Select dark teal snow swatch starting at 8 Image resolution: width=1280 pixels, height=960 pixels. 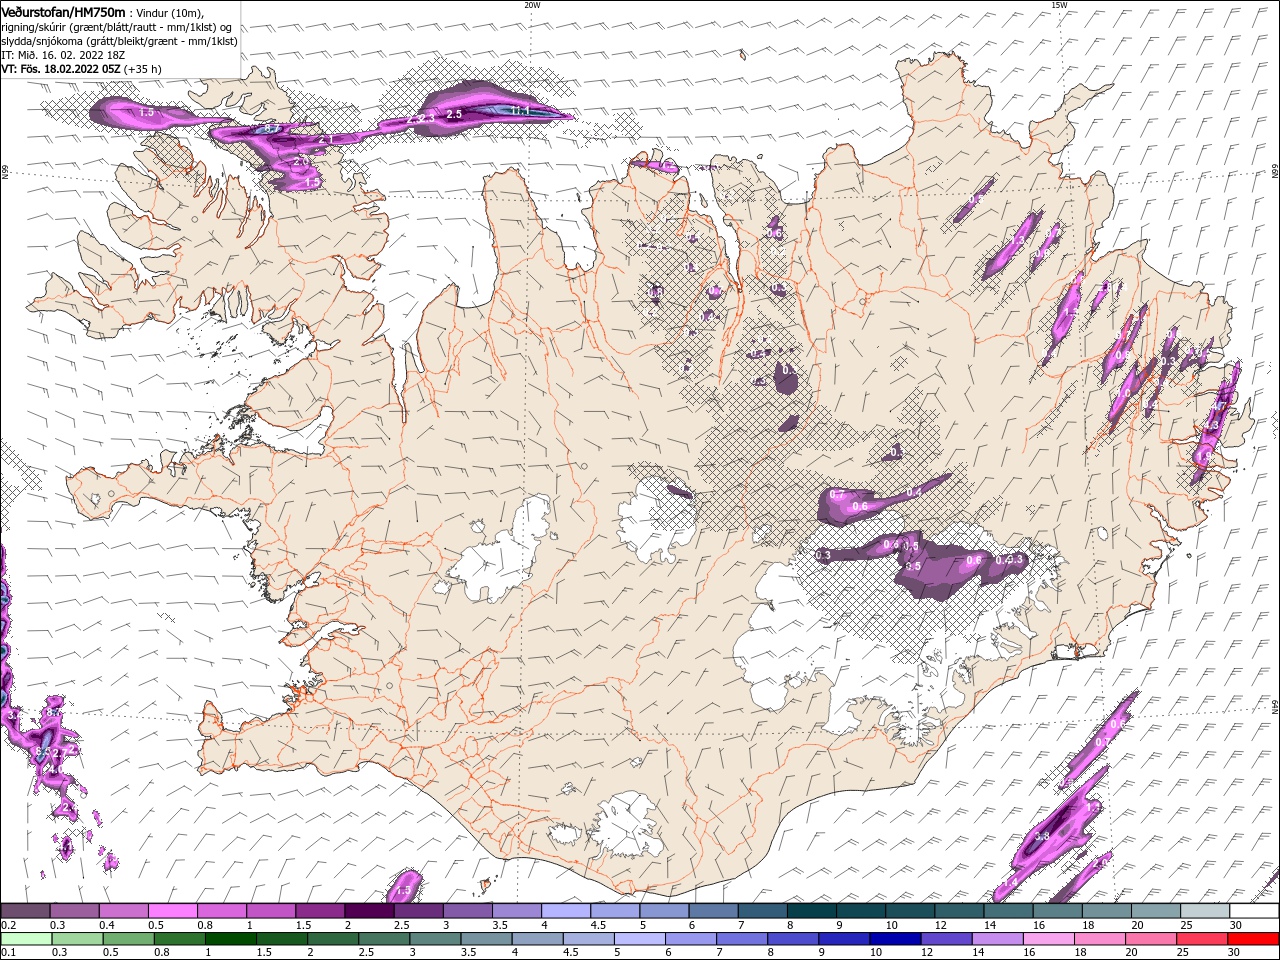point(812,911)
